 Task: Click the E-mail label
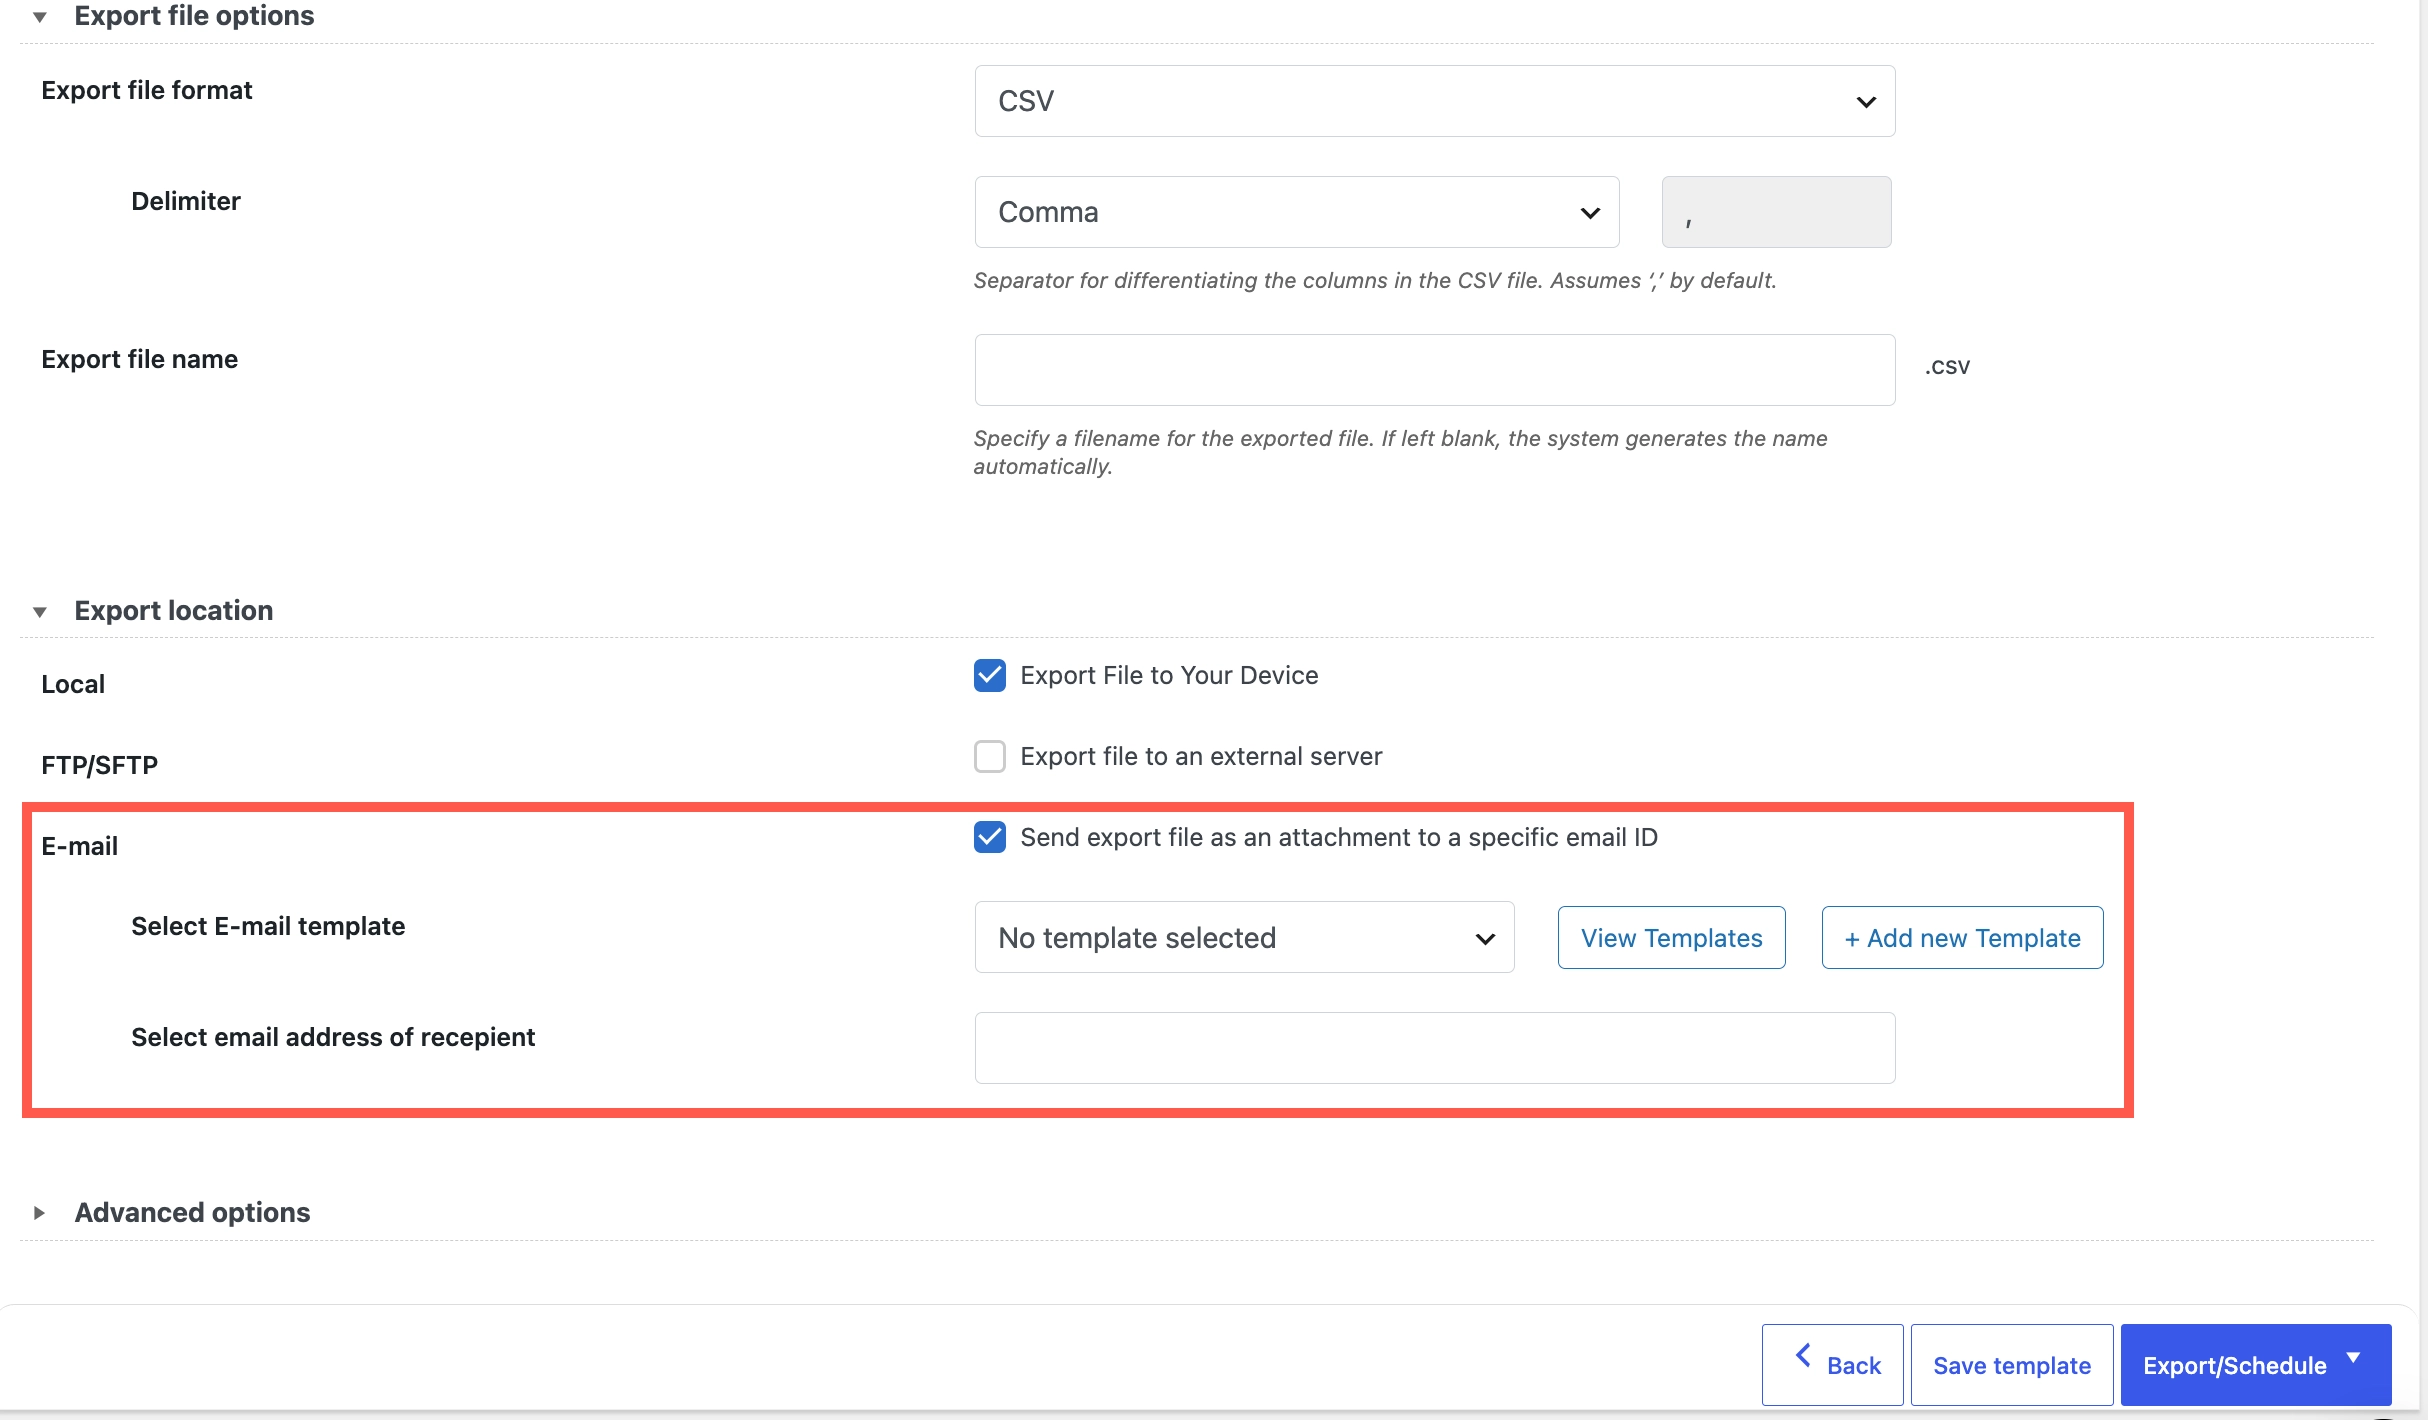80,846
